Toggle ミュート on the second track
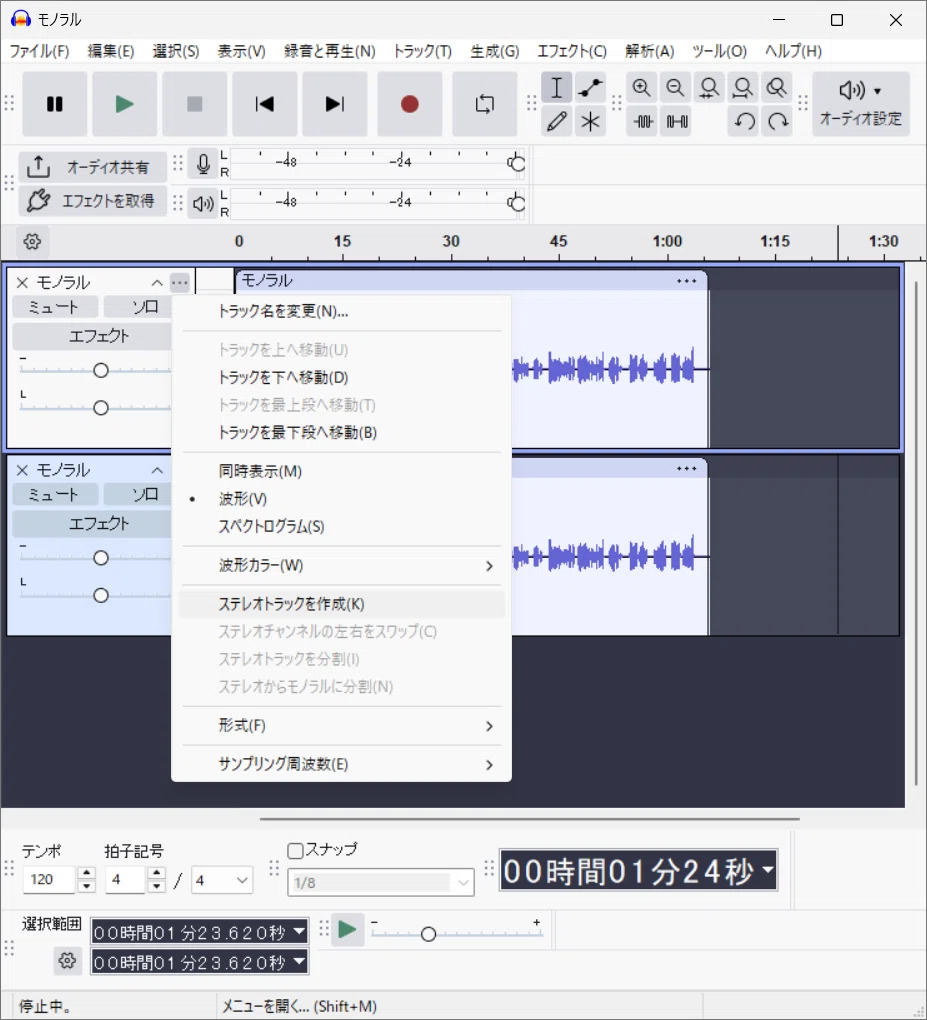 [55, 494]
